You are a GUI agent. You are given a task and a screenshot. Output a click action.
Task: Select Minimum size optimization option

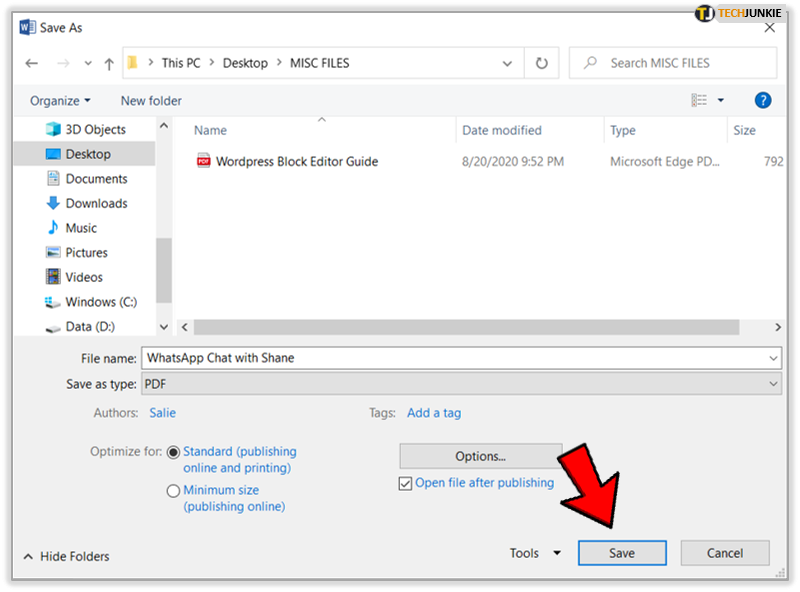pos(174,491)
